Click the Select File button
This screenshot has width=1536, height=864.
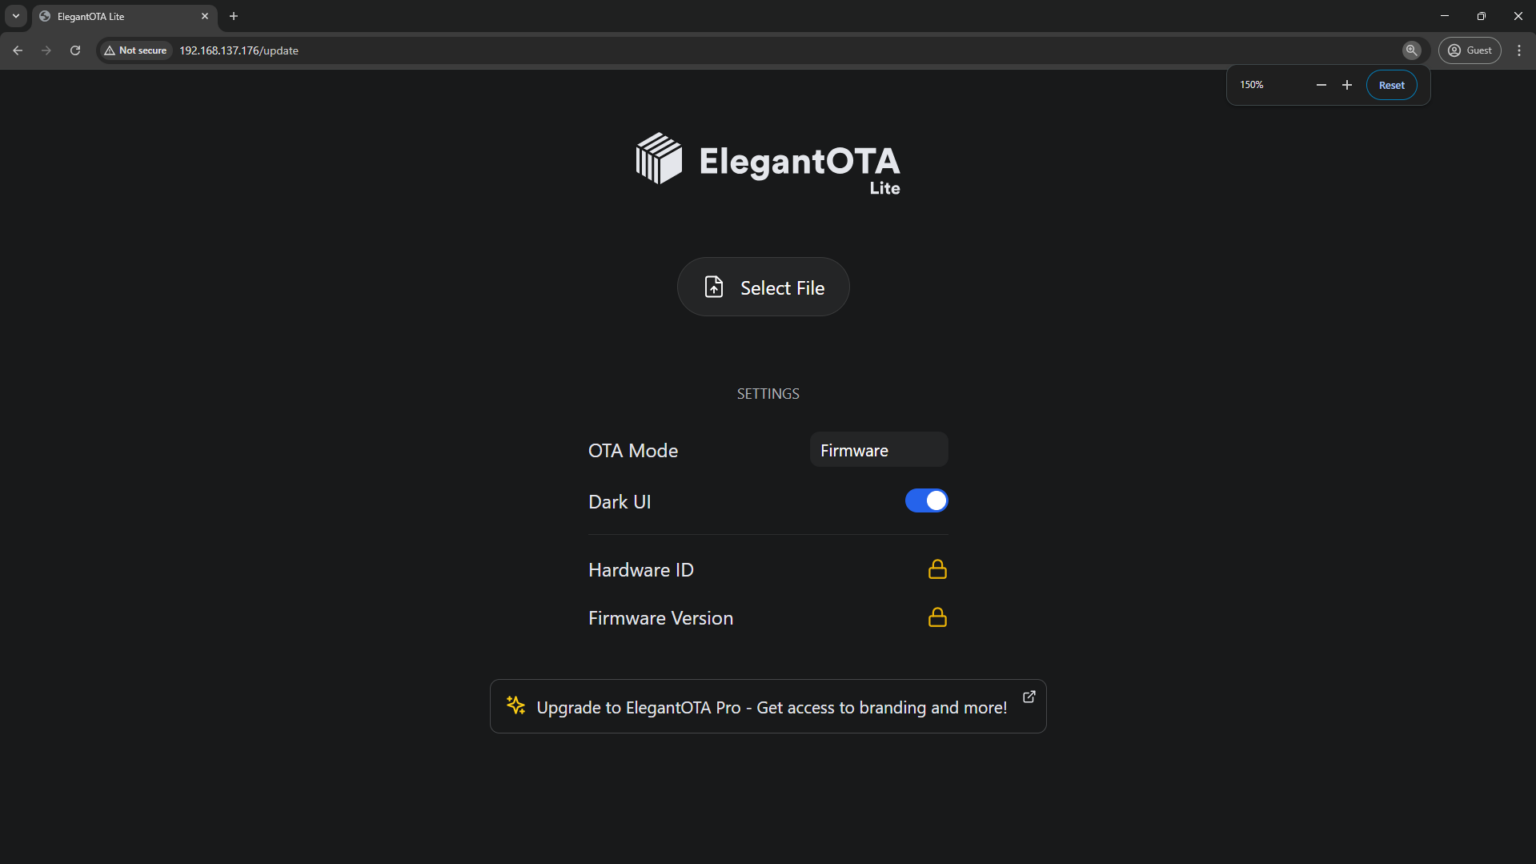click(x=763, y=288)
